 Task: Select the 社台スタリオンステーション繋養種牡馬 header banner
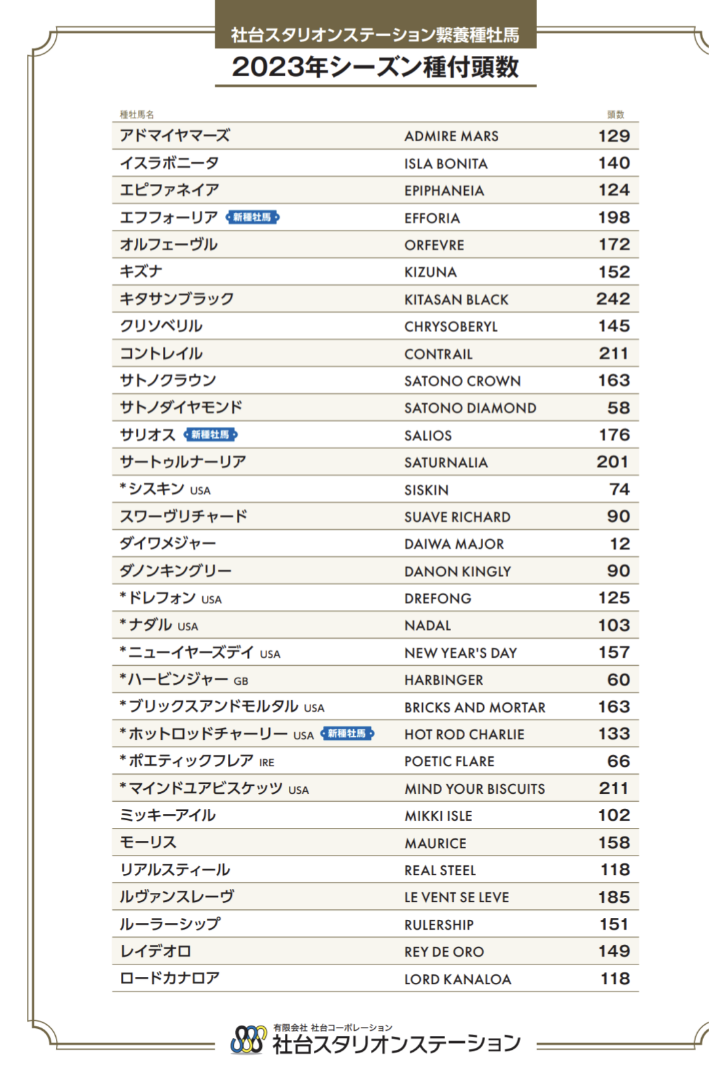point(375,36)
